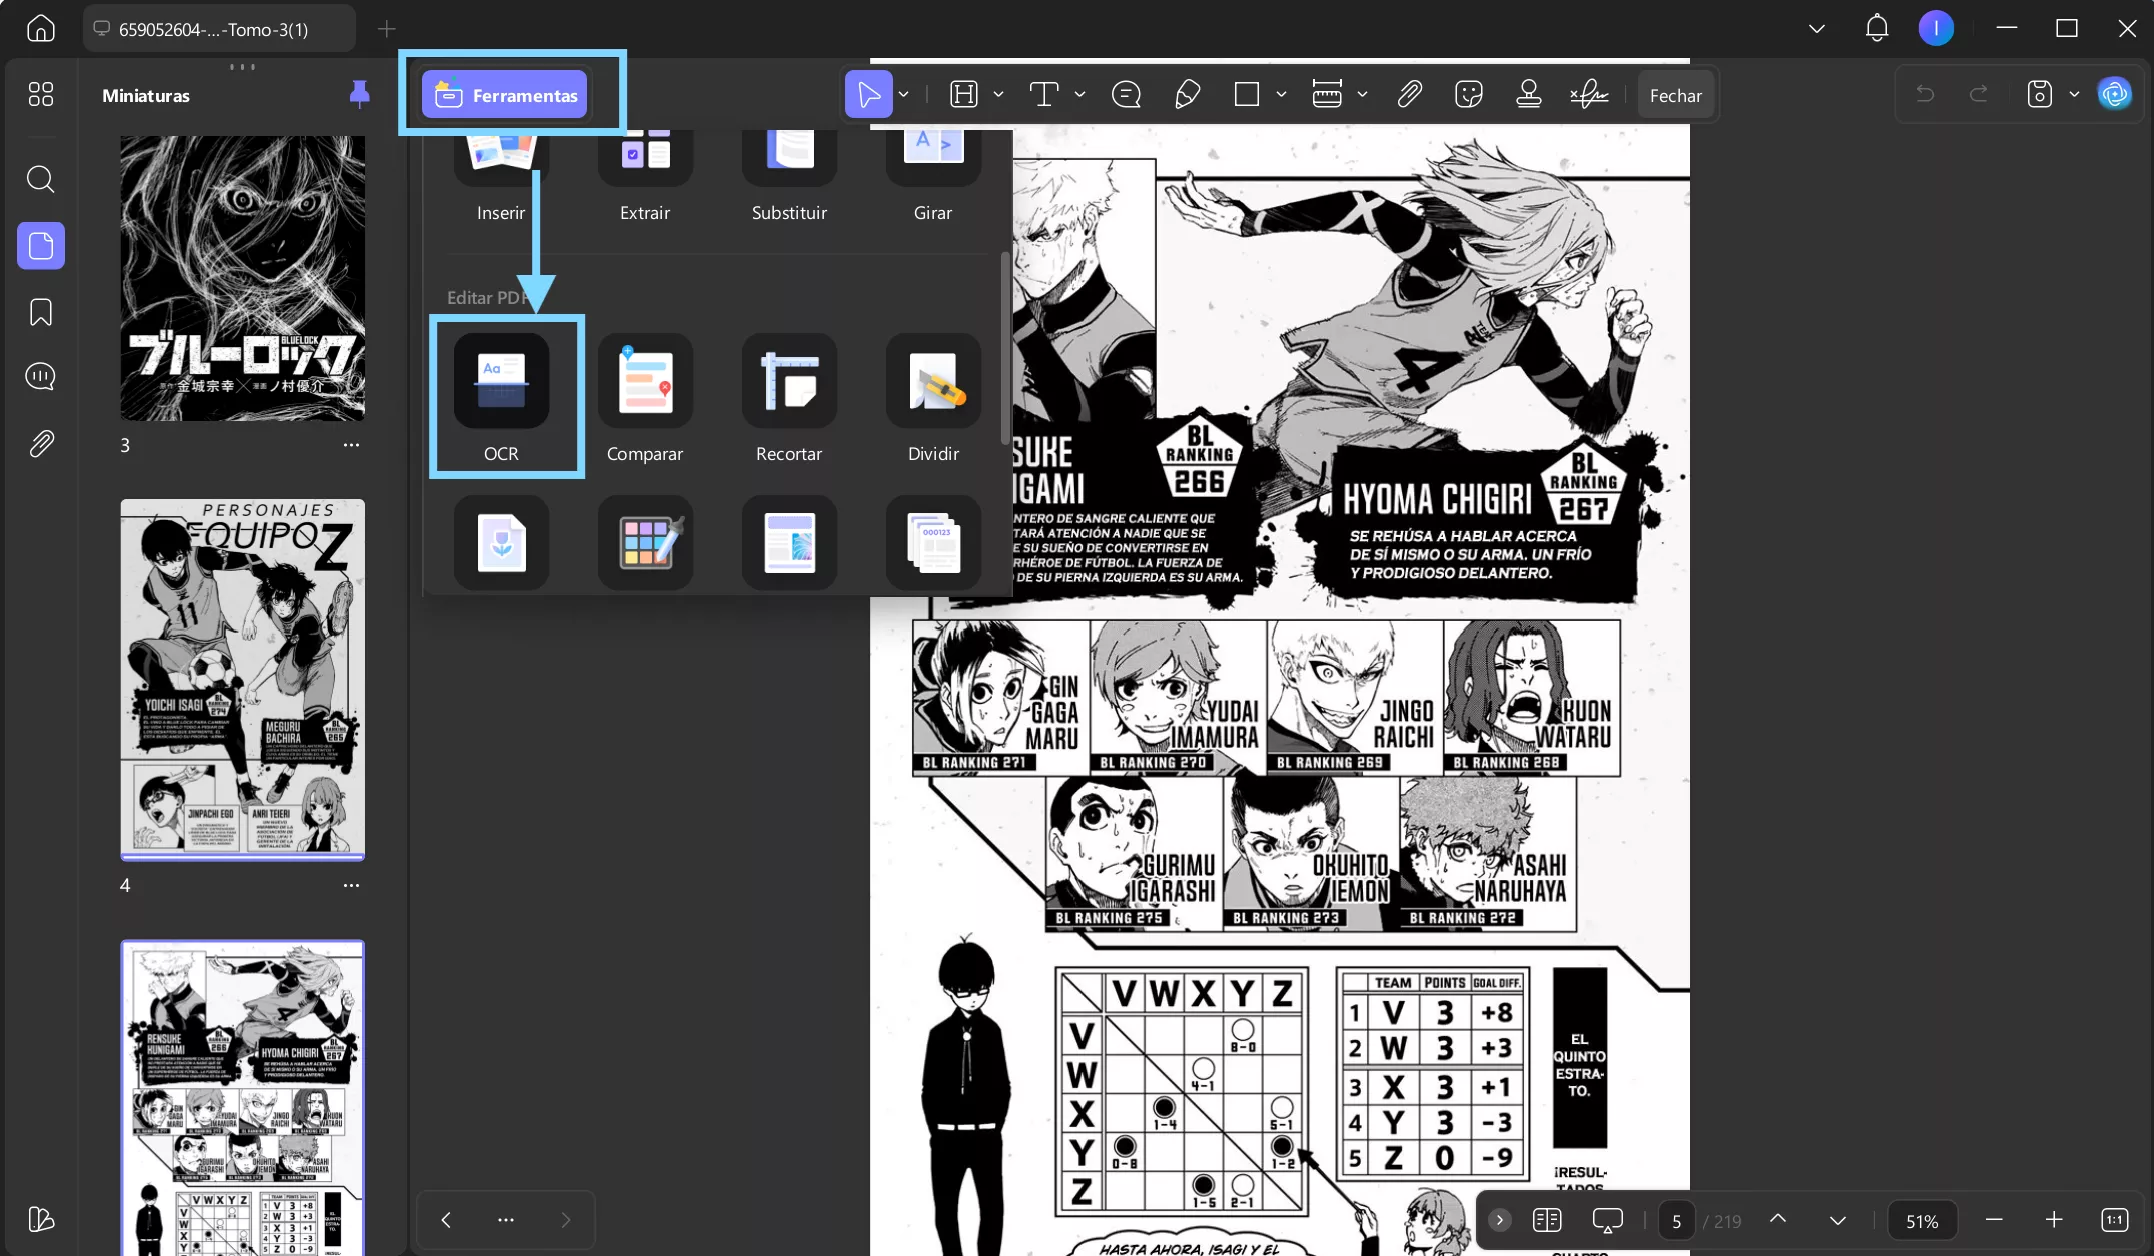Image resolution: width=2154 pixels, height=1256 pixels.
Task: Click the Ferramentas menu button
Action: click(x=505, y=95)
